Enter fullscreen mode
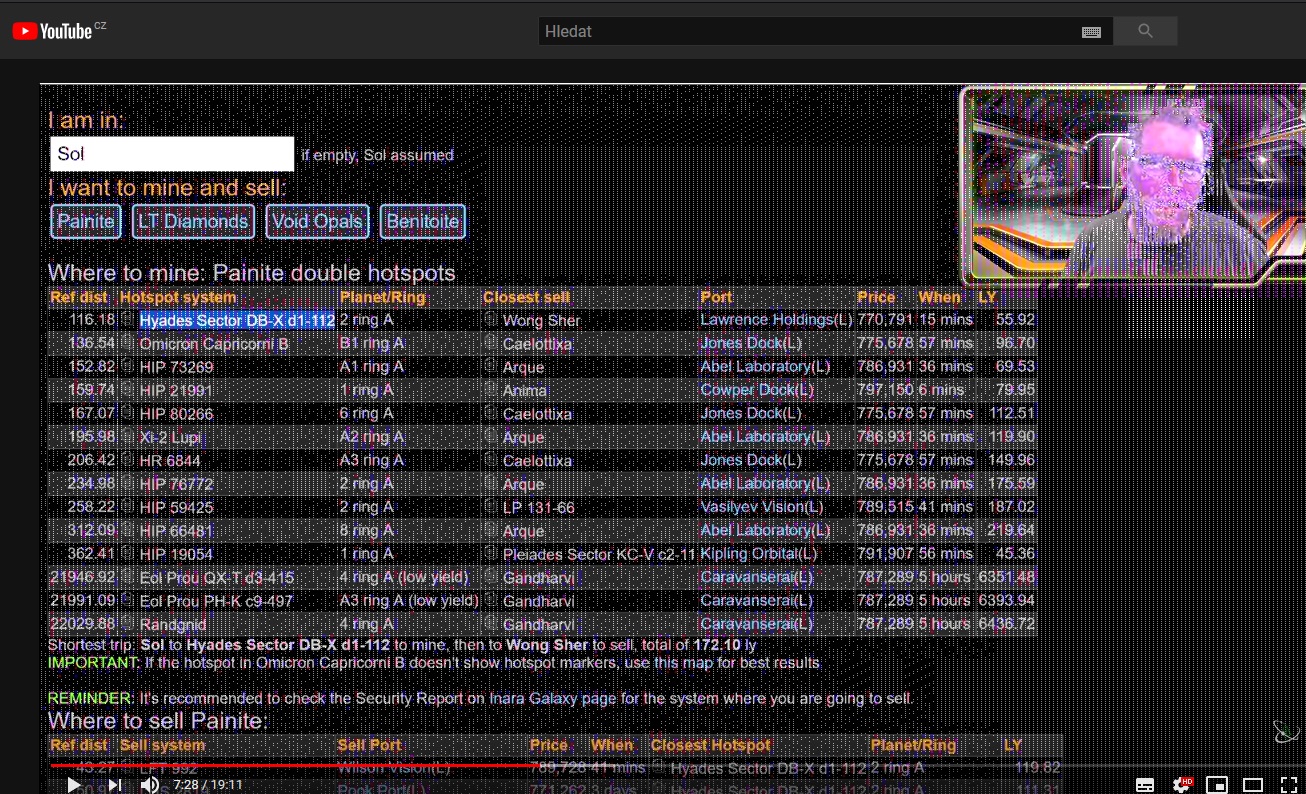Image resolution: width=1306 pixels, height=794 pixels. point(1289,785)
